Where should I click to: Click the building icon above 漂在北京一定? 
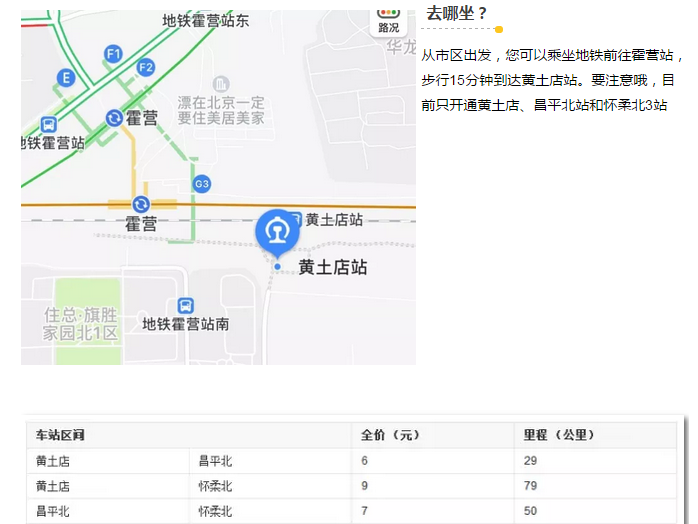point(222,82)
